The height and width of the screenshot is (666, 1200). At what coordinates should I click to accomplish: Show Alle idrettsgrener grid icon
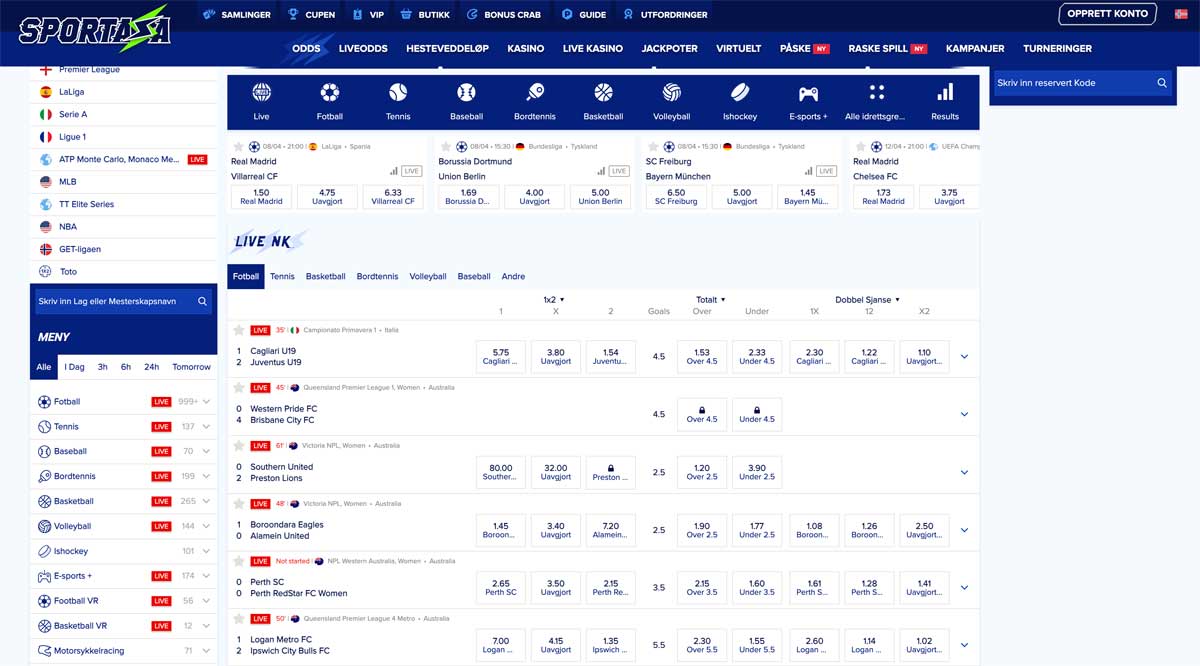click(x=877, y=93)
